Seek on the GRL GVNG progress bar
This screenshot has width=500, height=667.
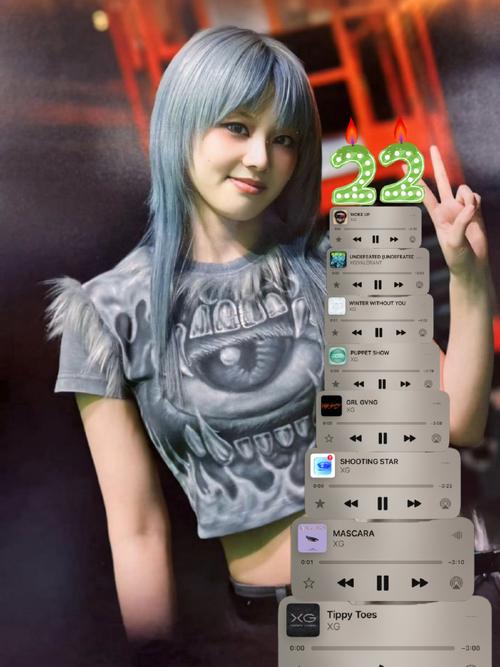(381, 423)
